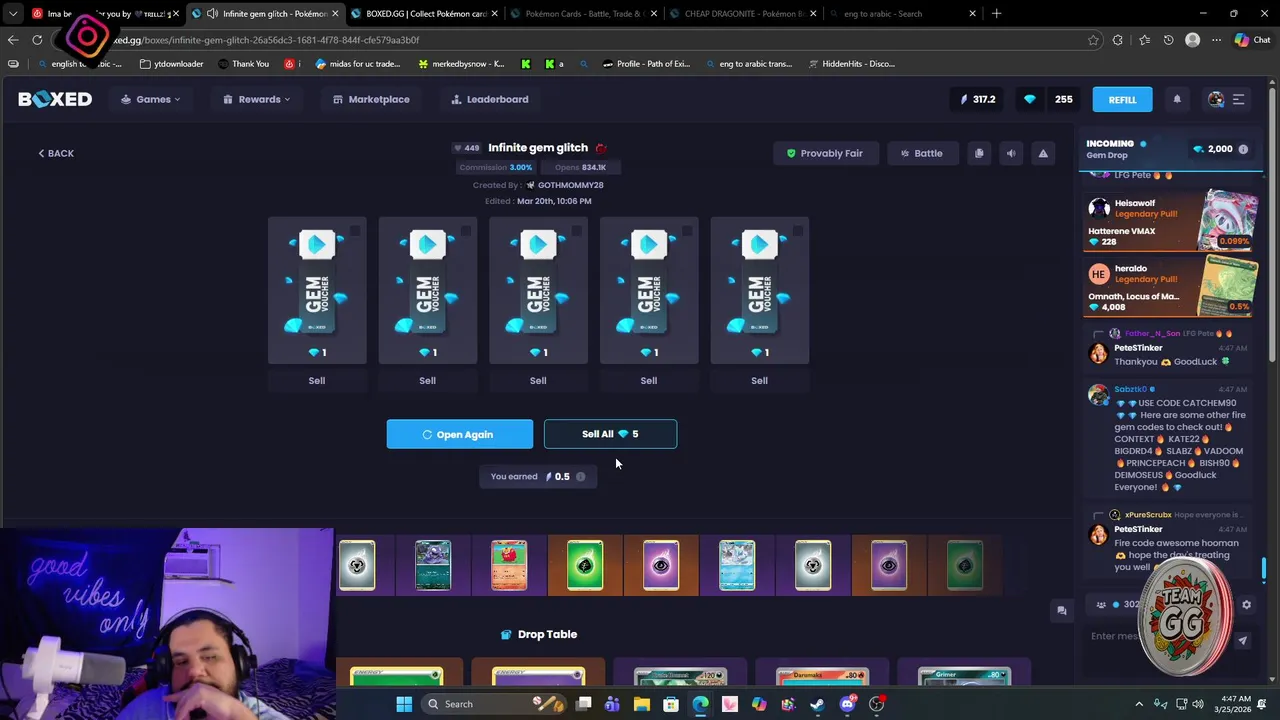Sell the third Gem Voucher

click(538, 380)
